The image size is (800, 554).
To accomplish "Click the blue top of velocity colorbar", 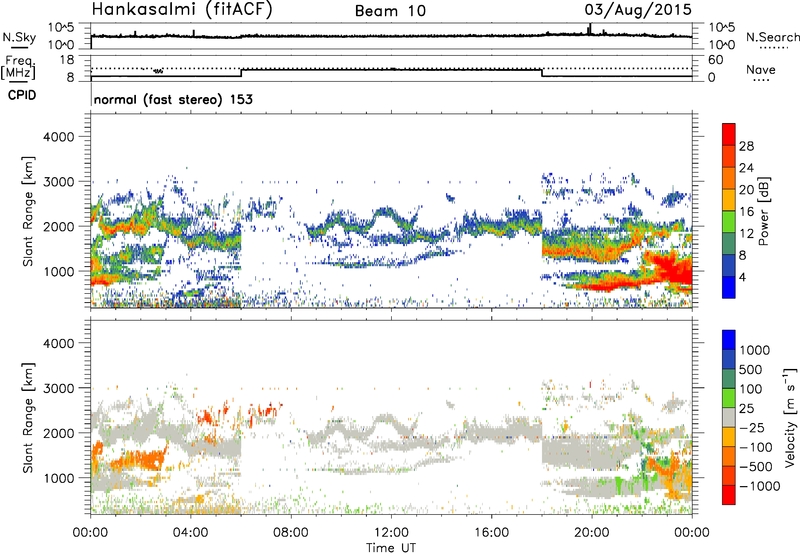I will (729, 339).
